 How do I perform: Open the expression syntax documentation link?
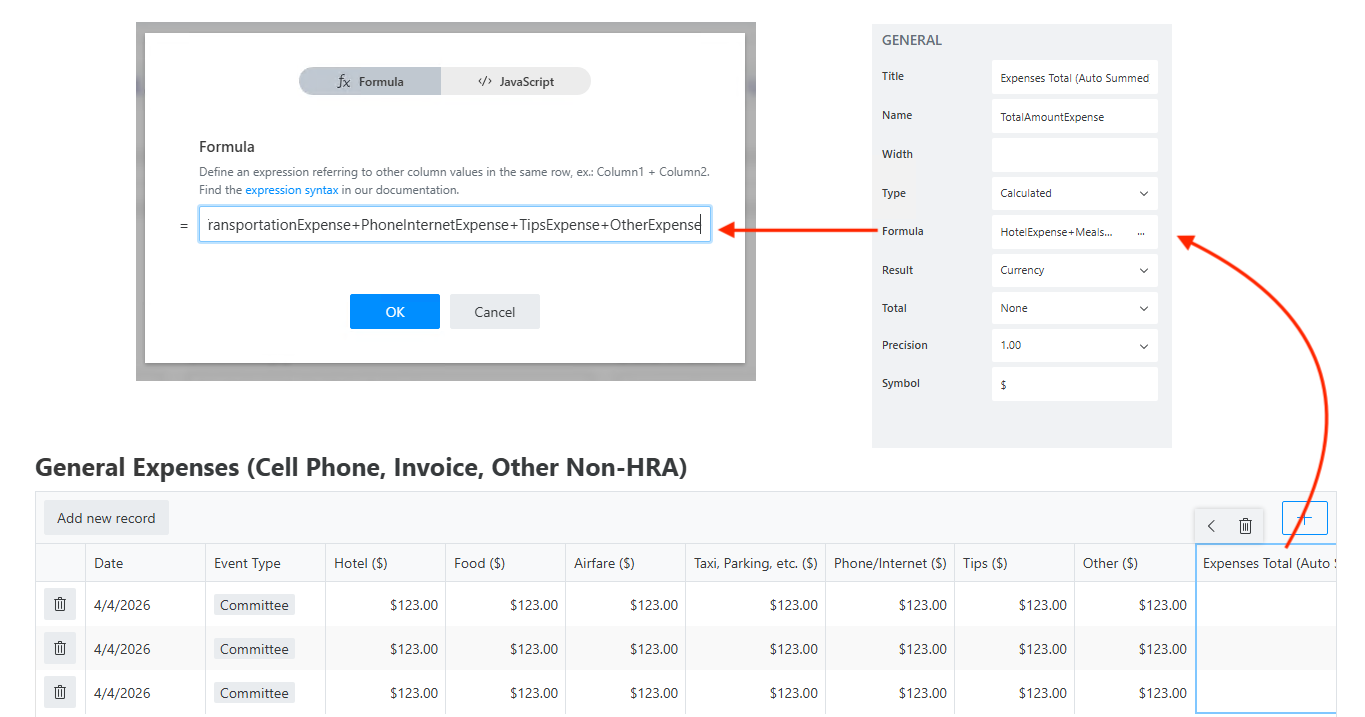(291, 190)
